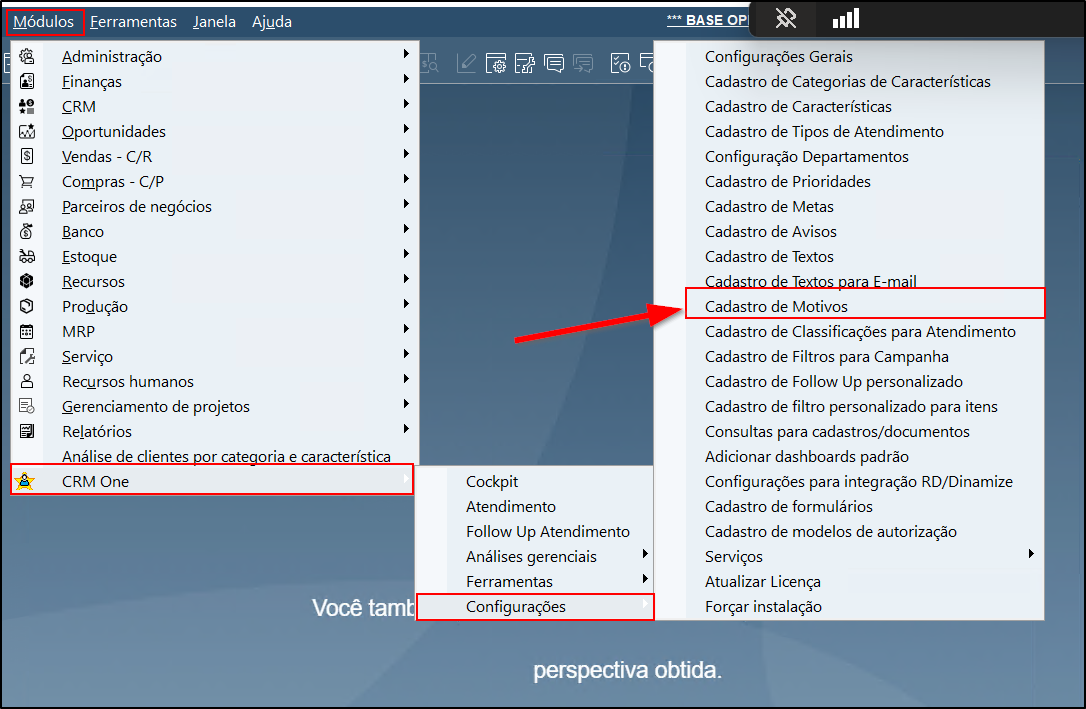This screenshot has width=1086, height=709.
Task: Expand the Análises gerenciais submenu arrow
Action: coord(645,554)
